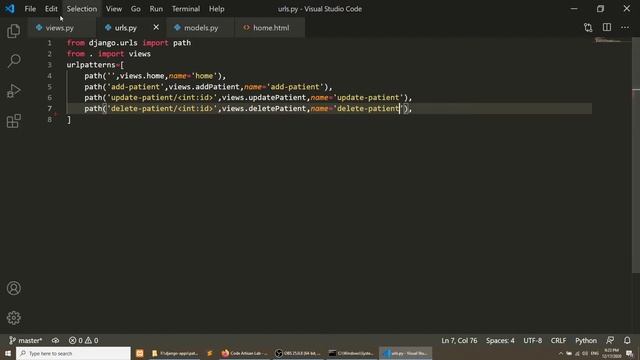Click the publish to cloud icon

[56, 340]
